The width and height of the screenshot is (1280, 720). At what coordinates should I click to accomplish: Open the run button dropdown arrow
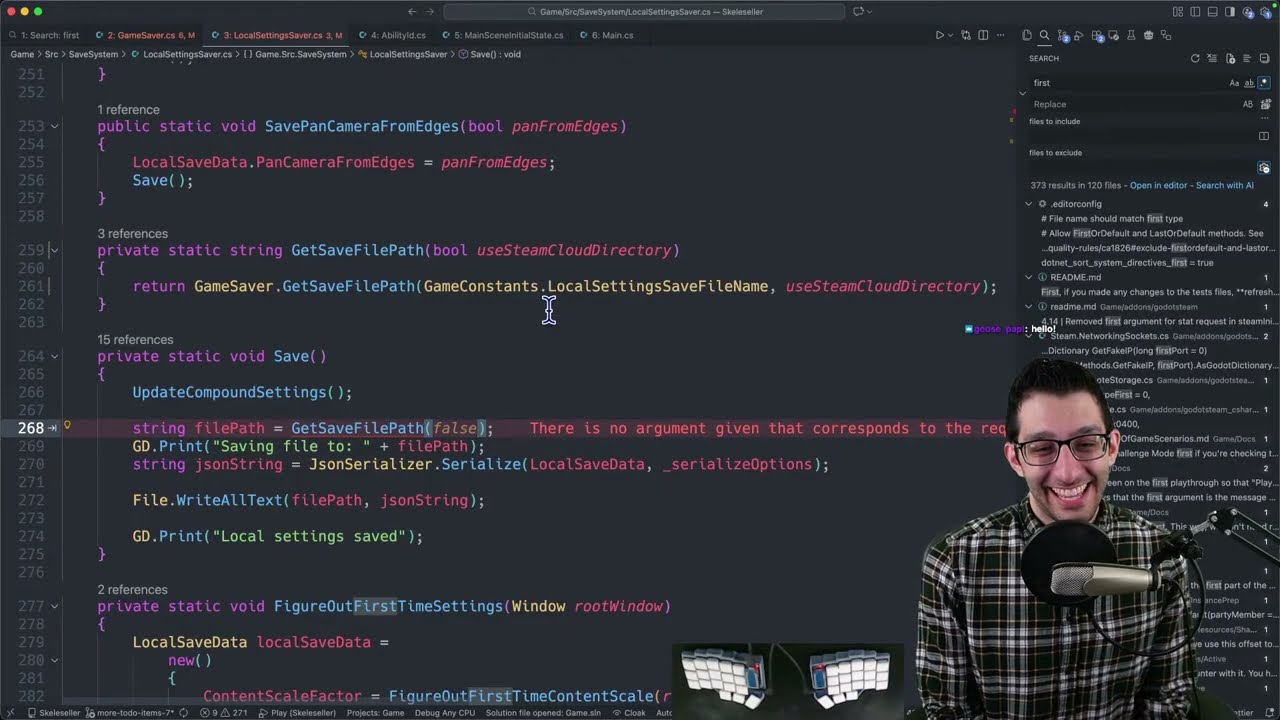click(x=951, y=35)
